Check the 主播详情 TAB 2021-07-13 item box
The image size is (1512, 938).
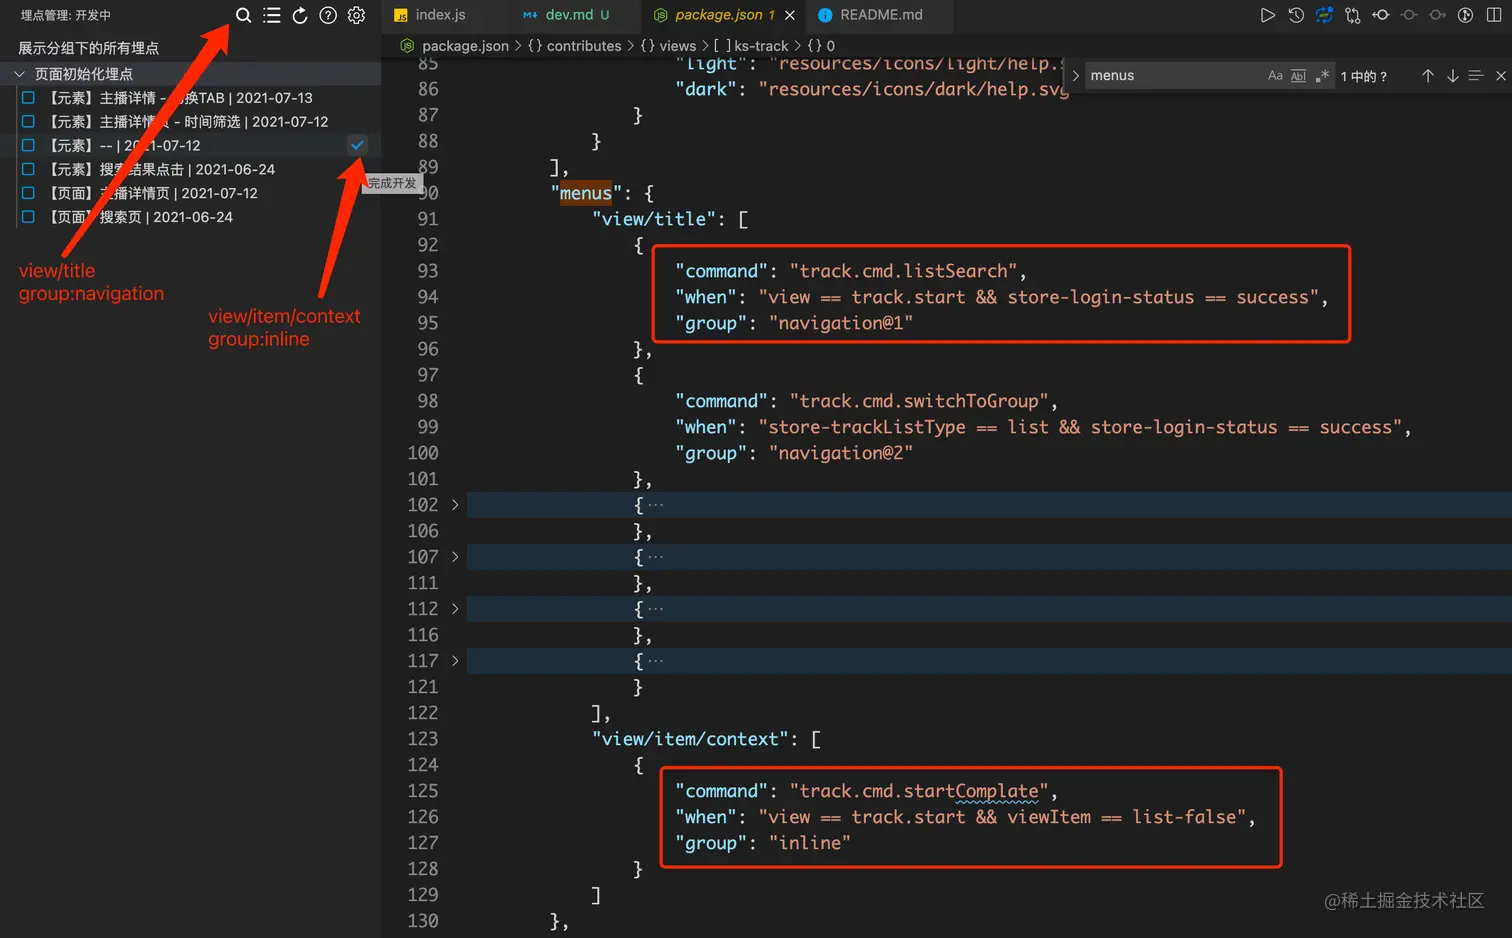[x=28, y=97]
